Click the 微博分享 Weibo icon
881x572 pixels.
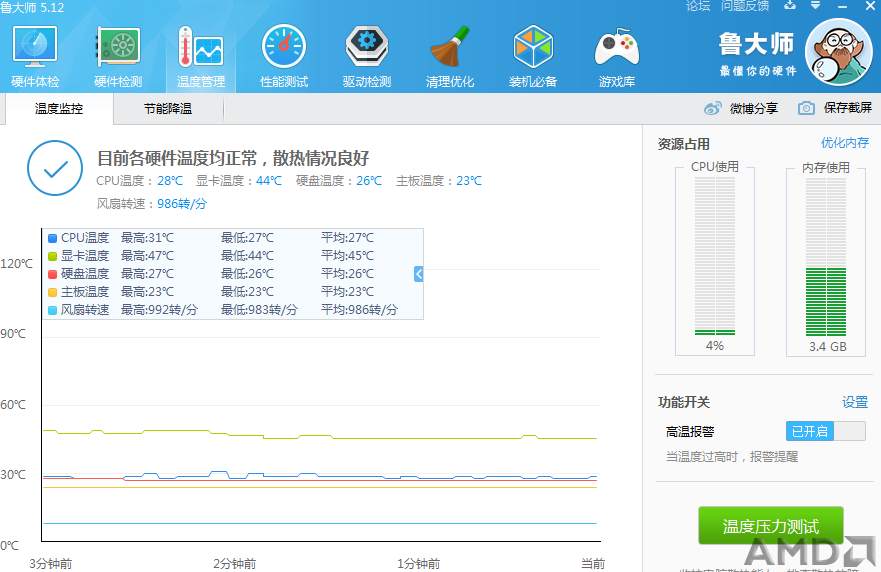(x=712, y=108)
